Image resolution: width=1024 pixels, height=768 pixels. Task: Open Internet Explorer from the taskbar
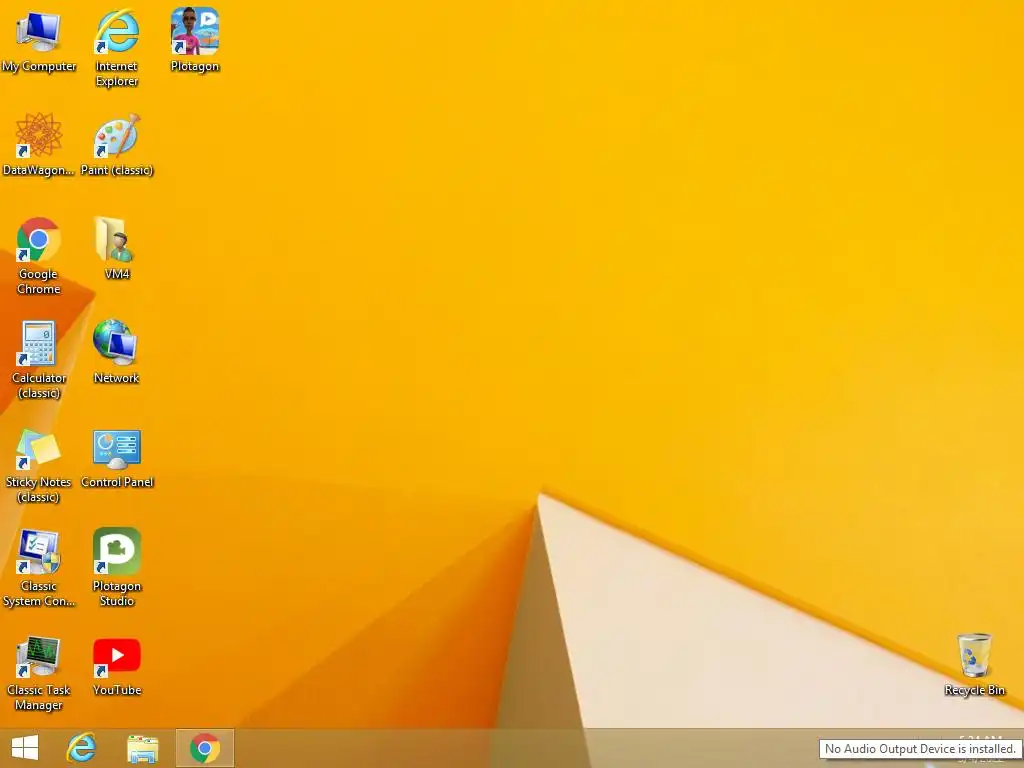pos(82,748)
